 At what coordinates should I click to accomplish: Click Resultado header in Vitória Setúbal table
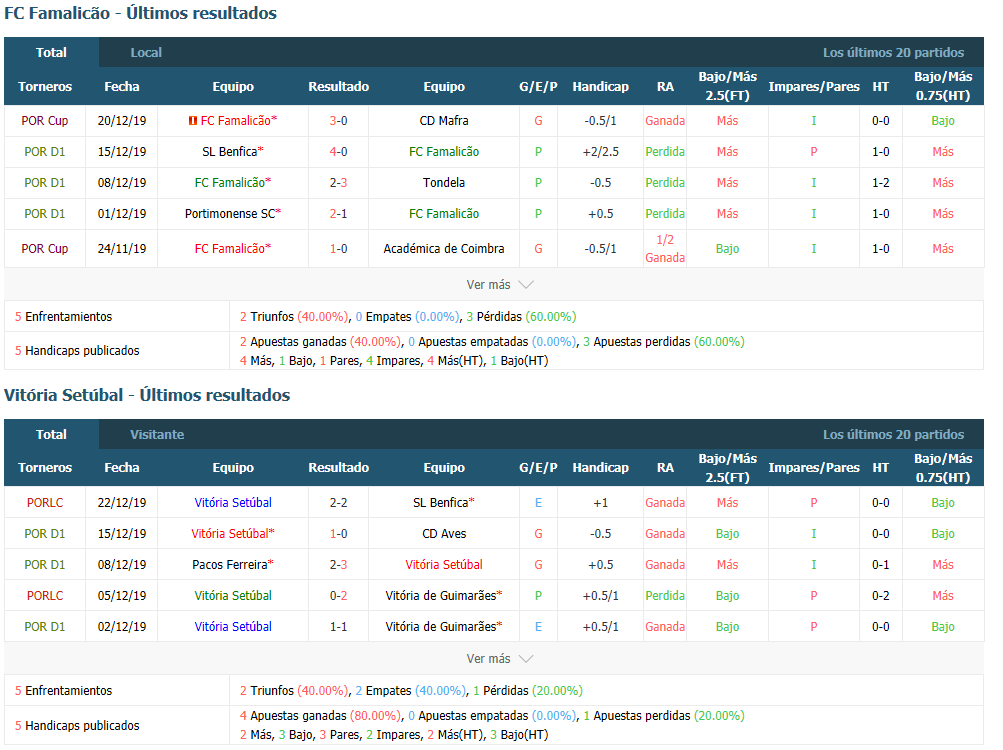[338, 468]
